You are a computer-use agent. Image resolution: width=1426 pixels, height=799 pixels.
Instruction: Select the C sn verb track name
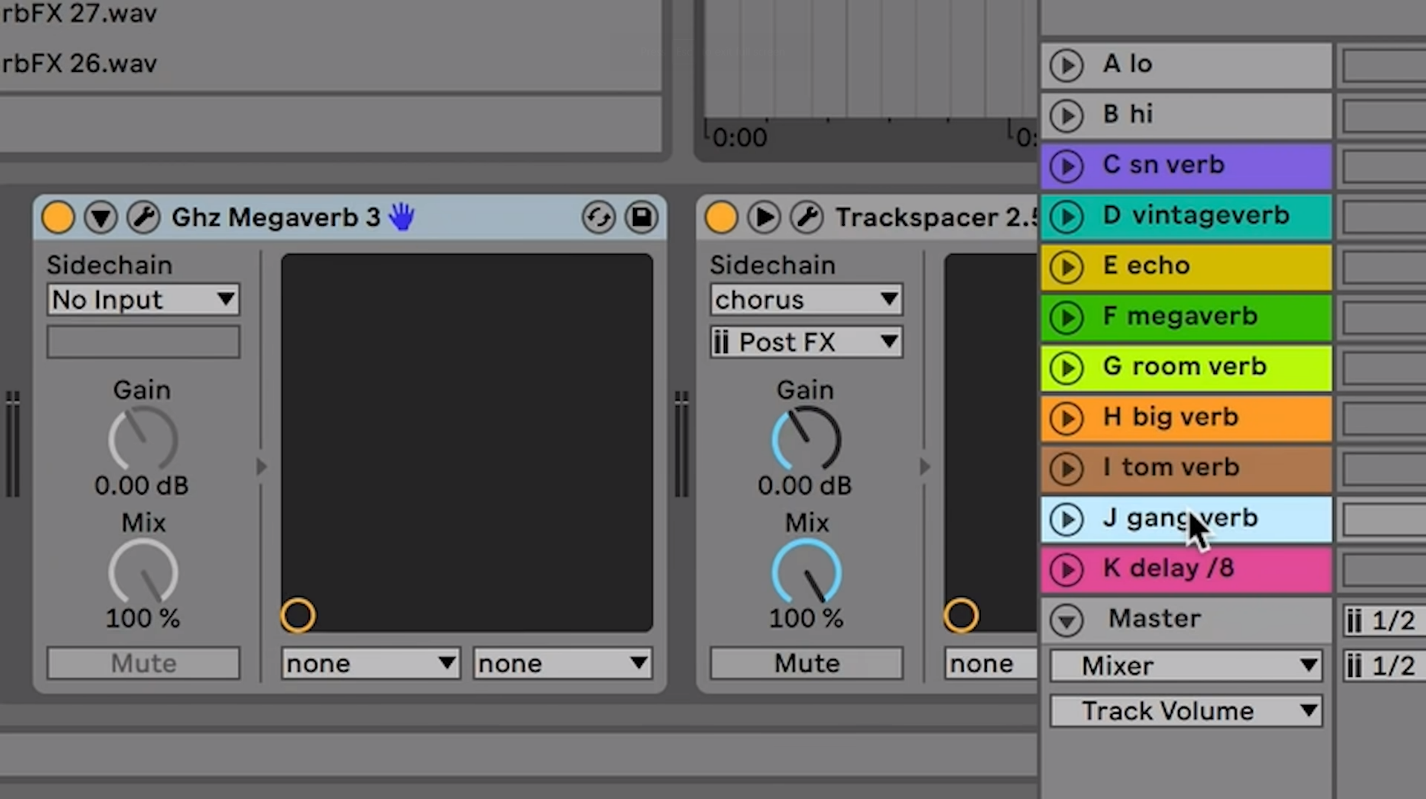(x=1164, y=165)
